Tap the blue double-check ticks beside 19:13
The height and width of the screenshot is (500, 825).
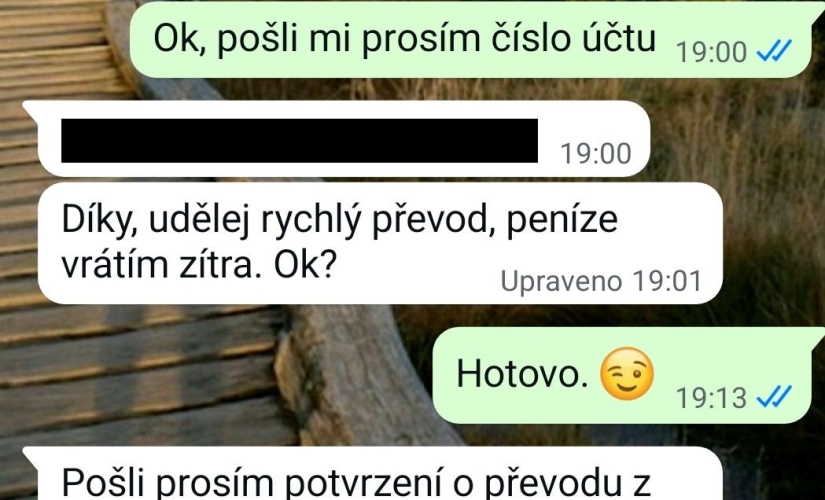point(774,397)
